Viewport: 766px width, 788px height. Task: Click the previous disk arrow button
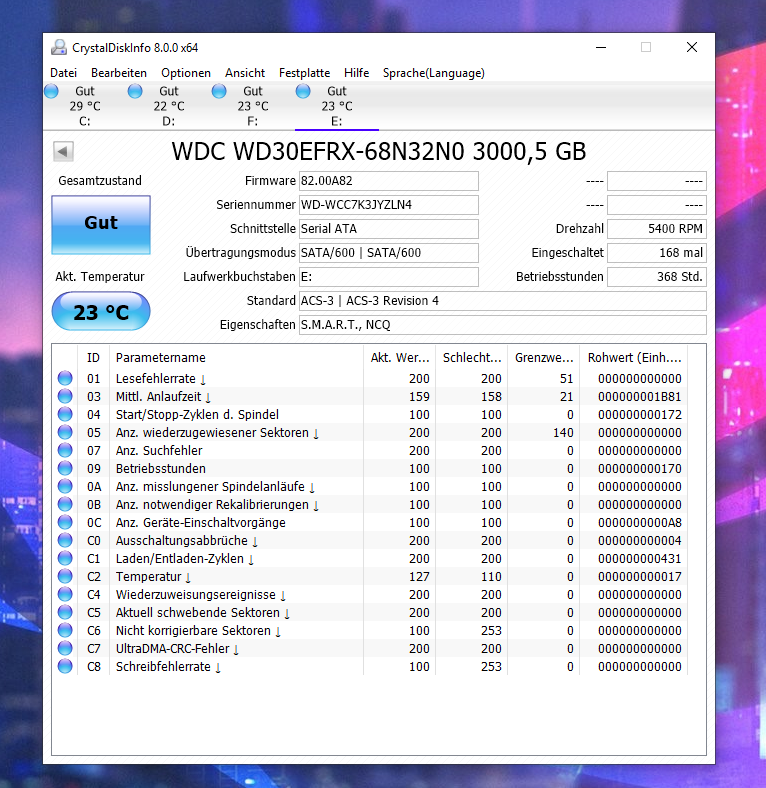click(63, 151)
